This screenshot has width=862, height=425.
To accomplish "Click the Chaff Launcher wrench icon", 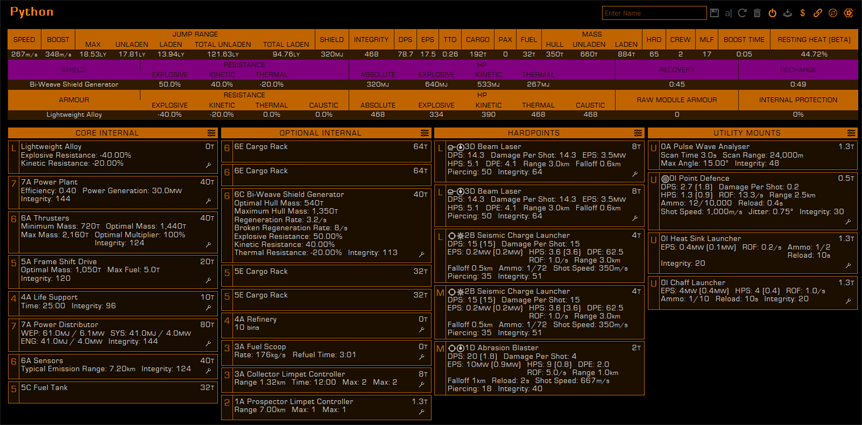I will (x=849, y=301).
